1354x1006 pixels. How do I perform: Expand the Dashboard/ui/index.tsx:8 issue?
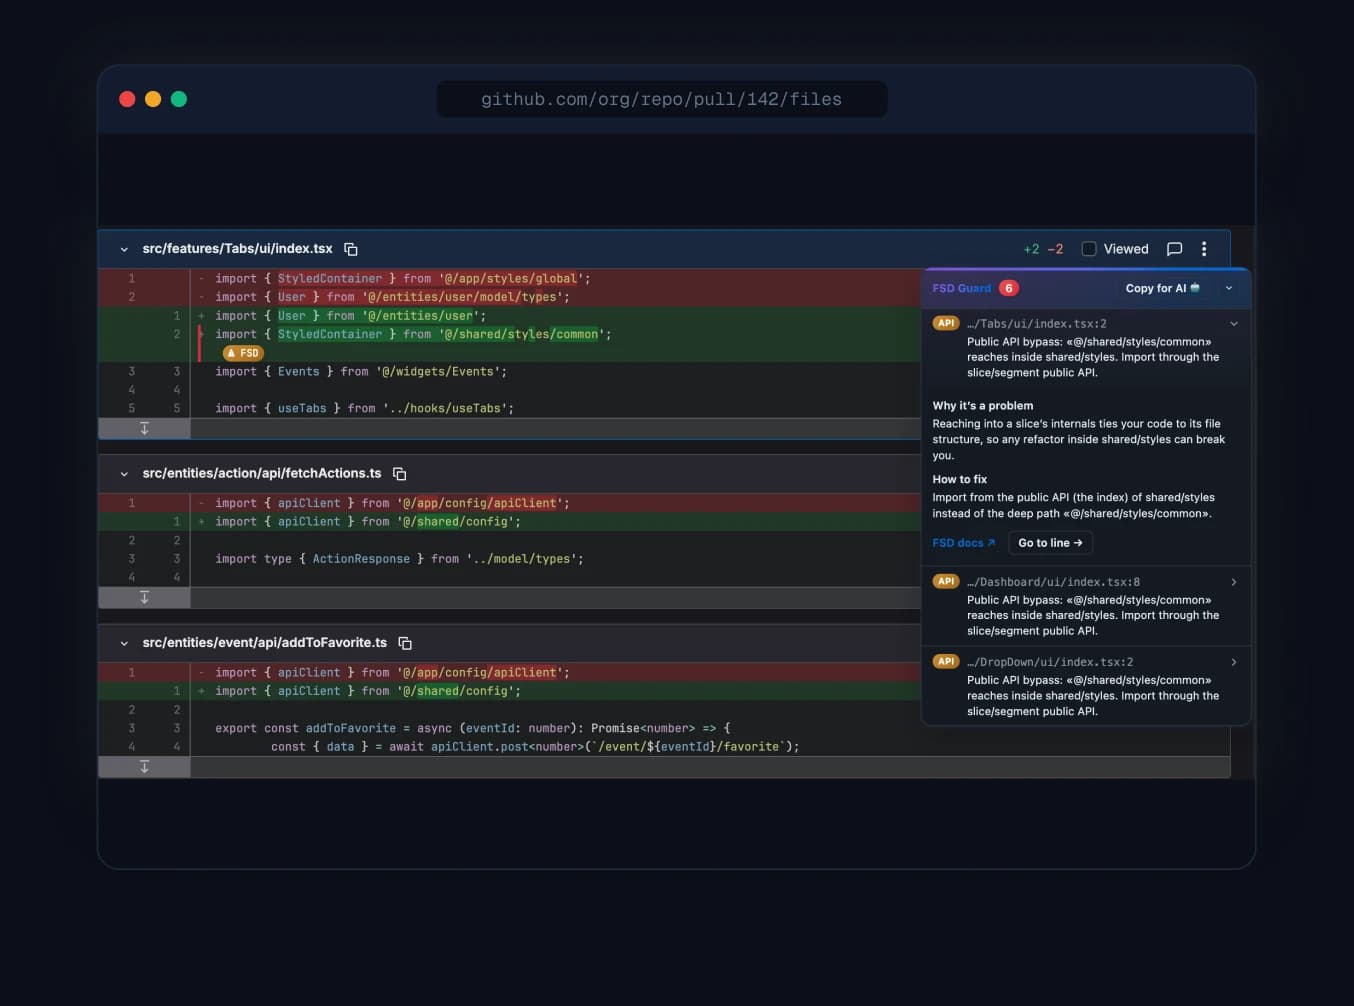[x=1234, y=582]
